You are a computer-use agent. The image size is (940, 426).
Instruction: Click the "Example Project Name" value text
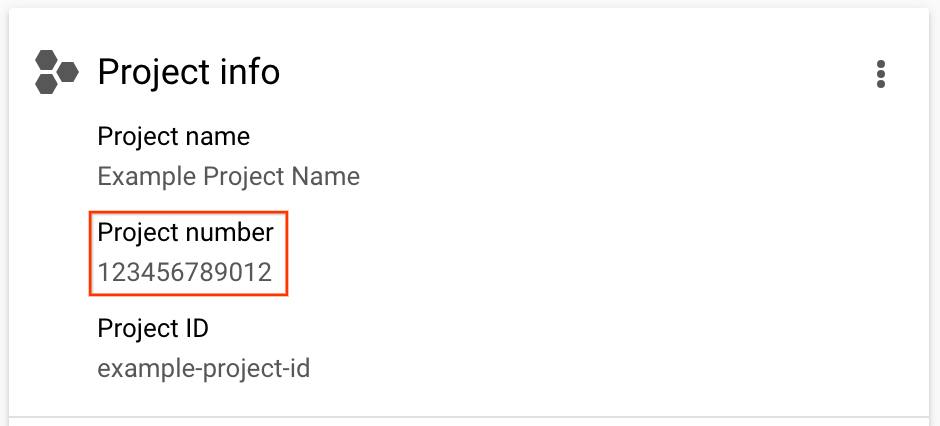[x=228, y=177]
